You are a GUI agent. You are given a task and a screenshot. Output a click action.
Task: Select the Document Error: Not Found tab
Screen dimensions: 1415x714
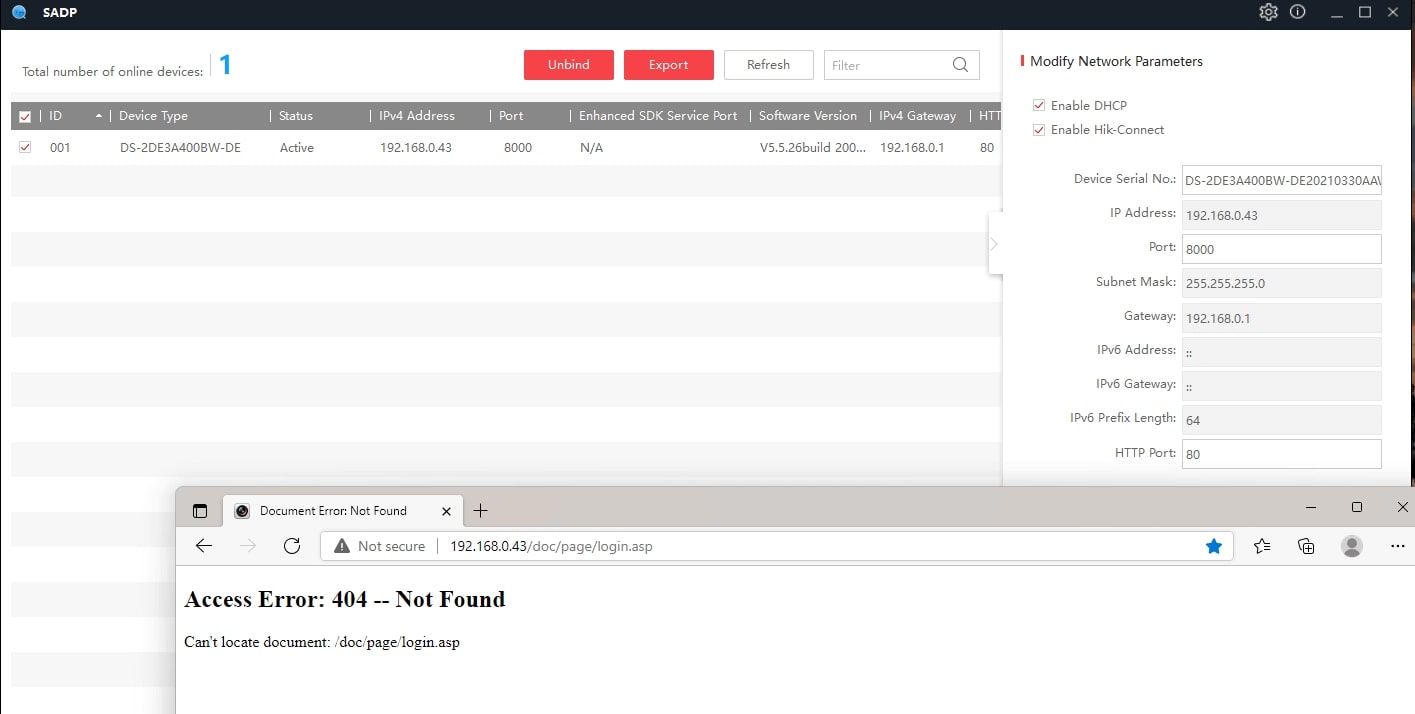coord(332,511)
